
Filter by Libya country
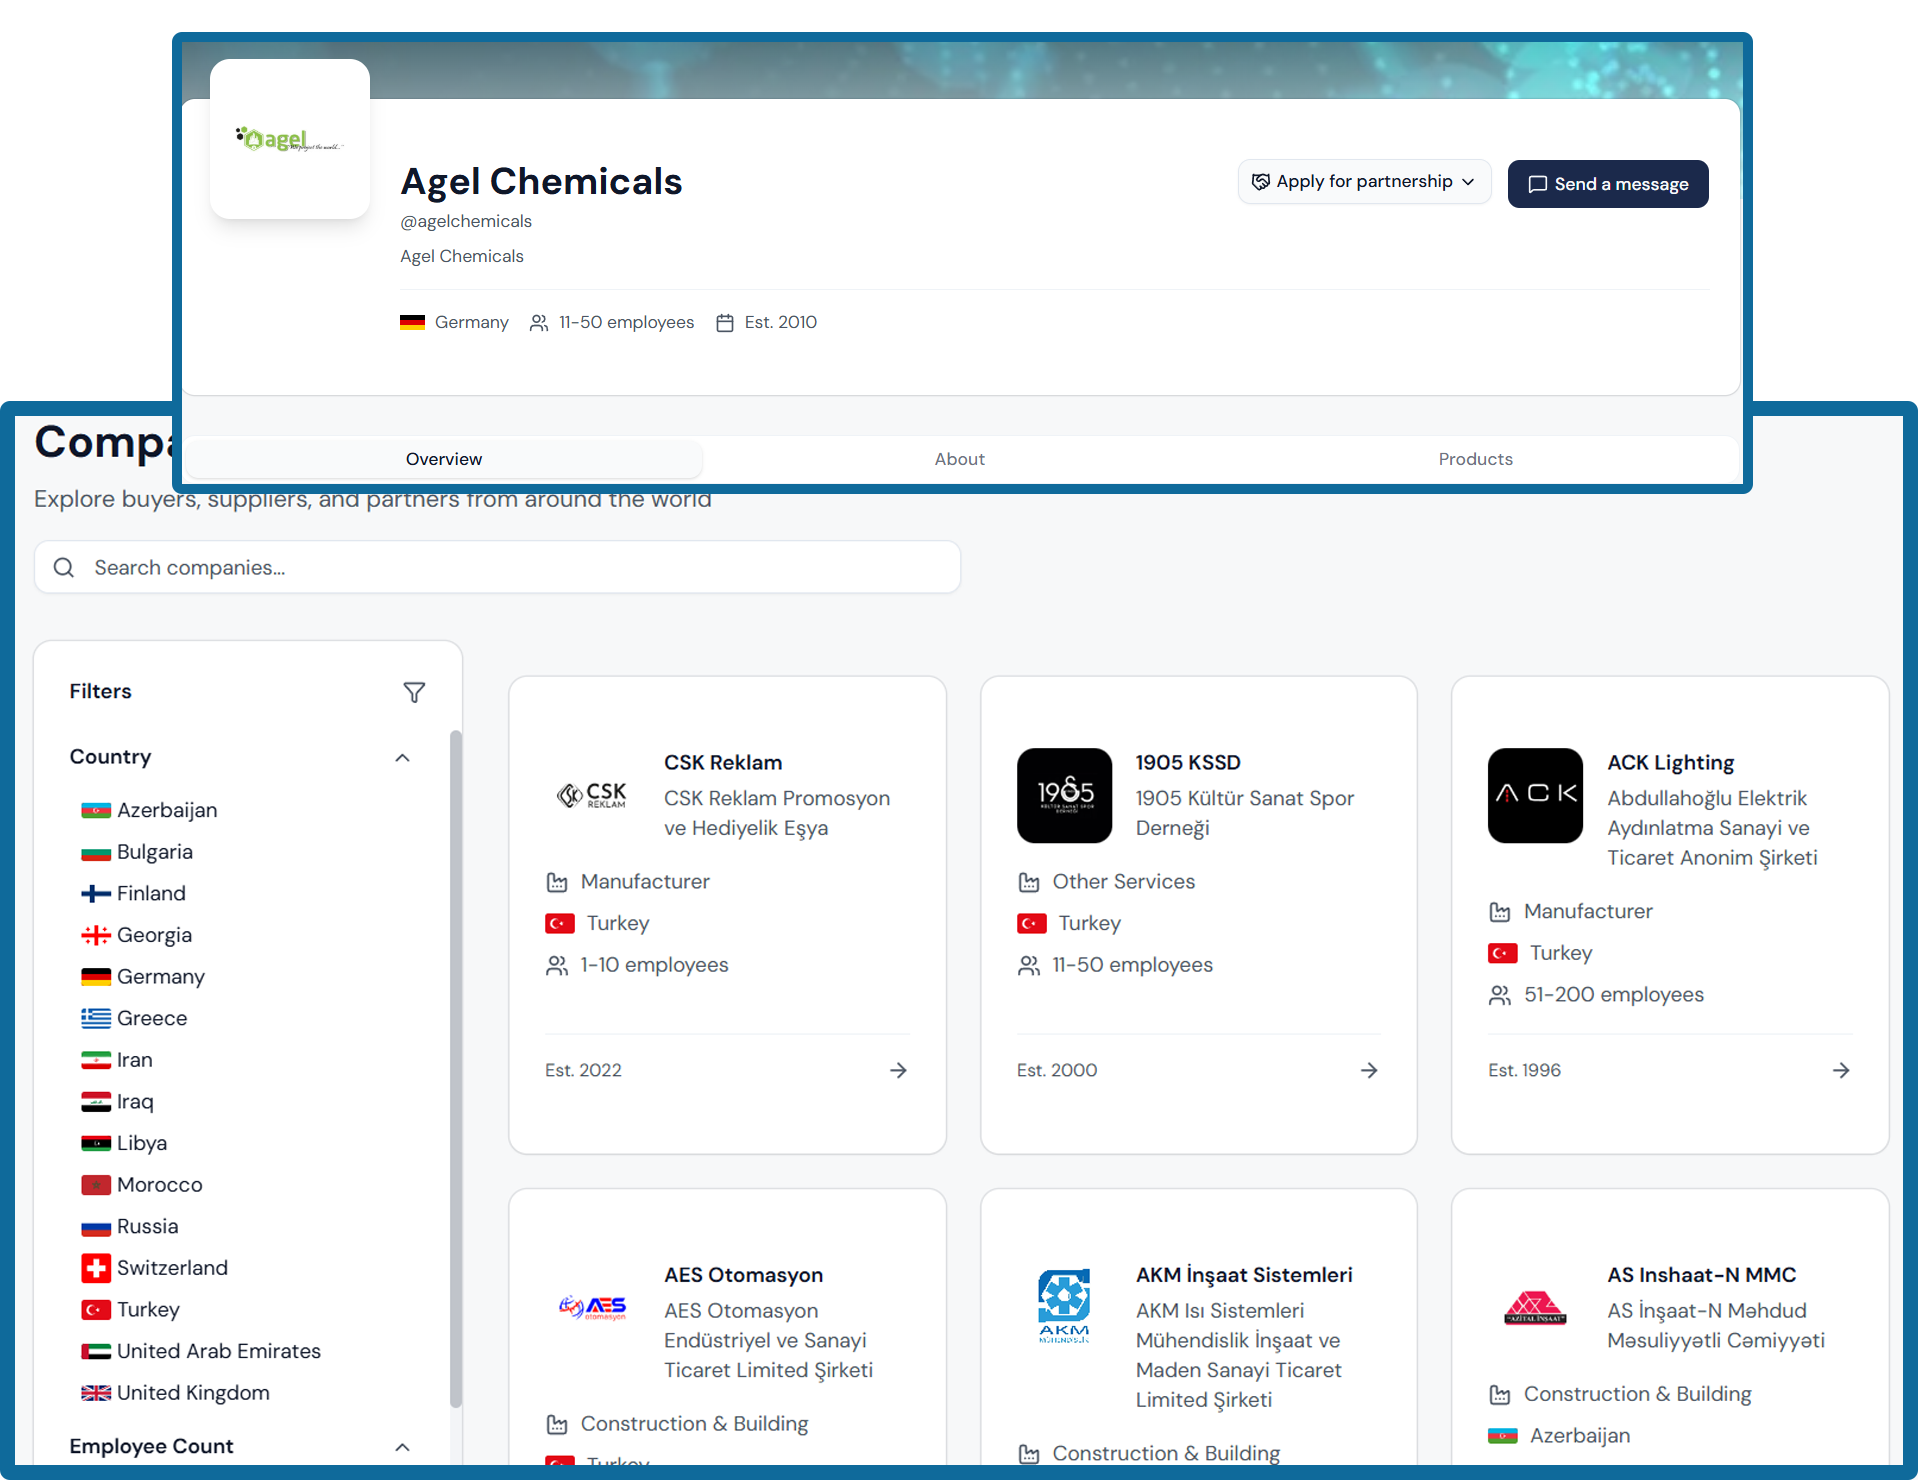pyautogui.click(x=124, y=1143)
